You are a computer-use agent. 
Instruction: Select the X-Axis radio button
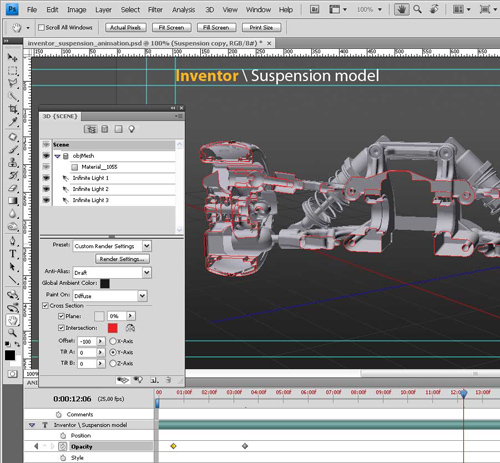(113, 341)
